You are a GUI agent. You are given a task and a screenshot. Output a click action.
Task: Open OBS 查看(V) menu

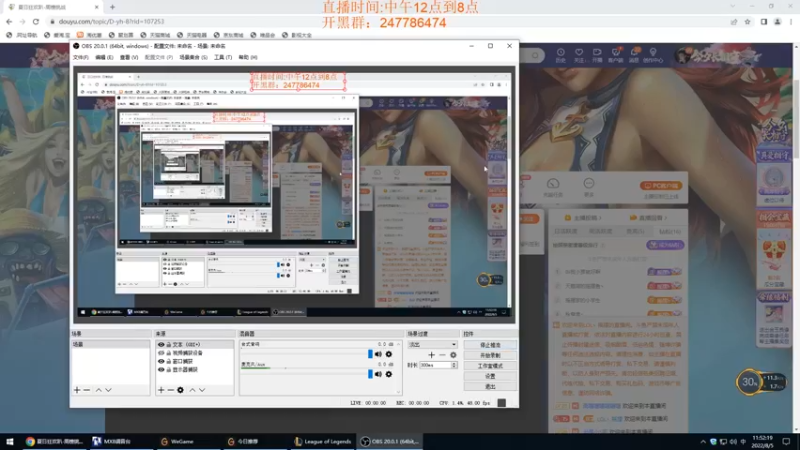tap(129, 57)
